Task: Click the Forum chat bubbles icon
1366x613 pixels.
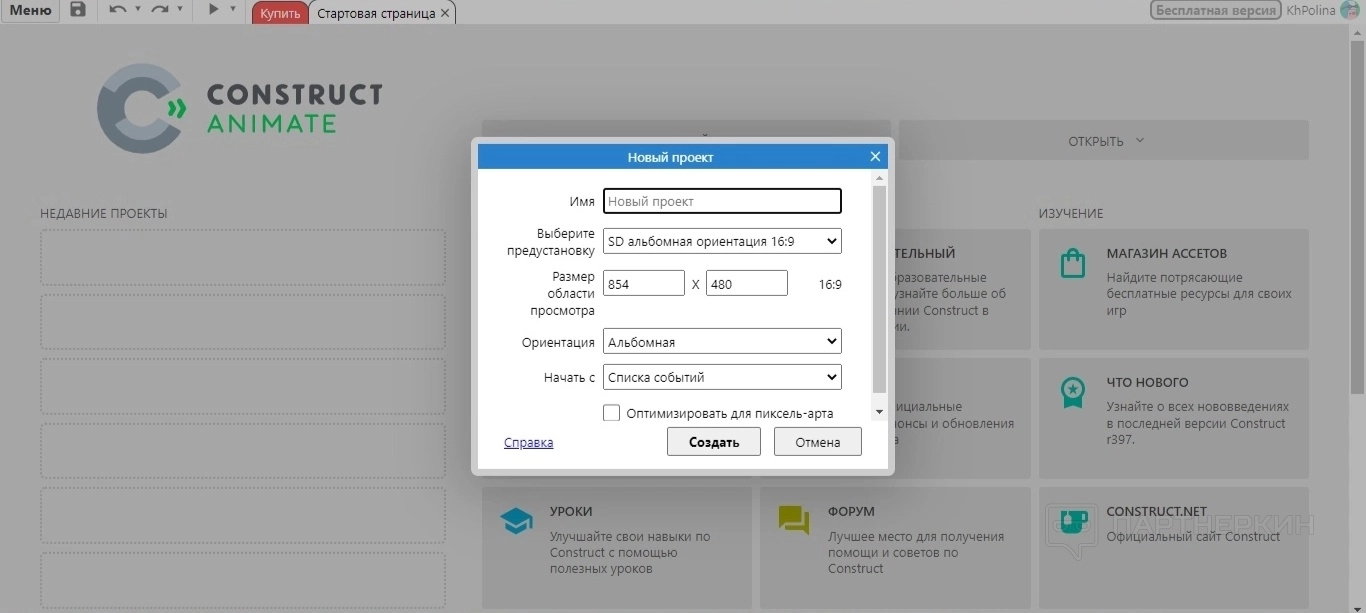Action: click(794, 521)
